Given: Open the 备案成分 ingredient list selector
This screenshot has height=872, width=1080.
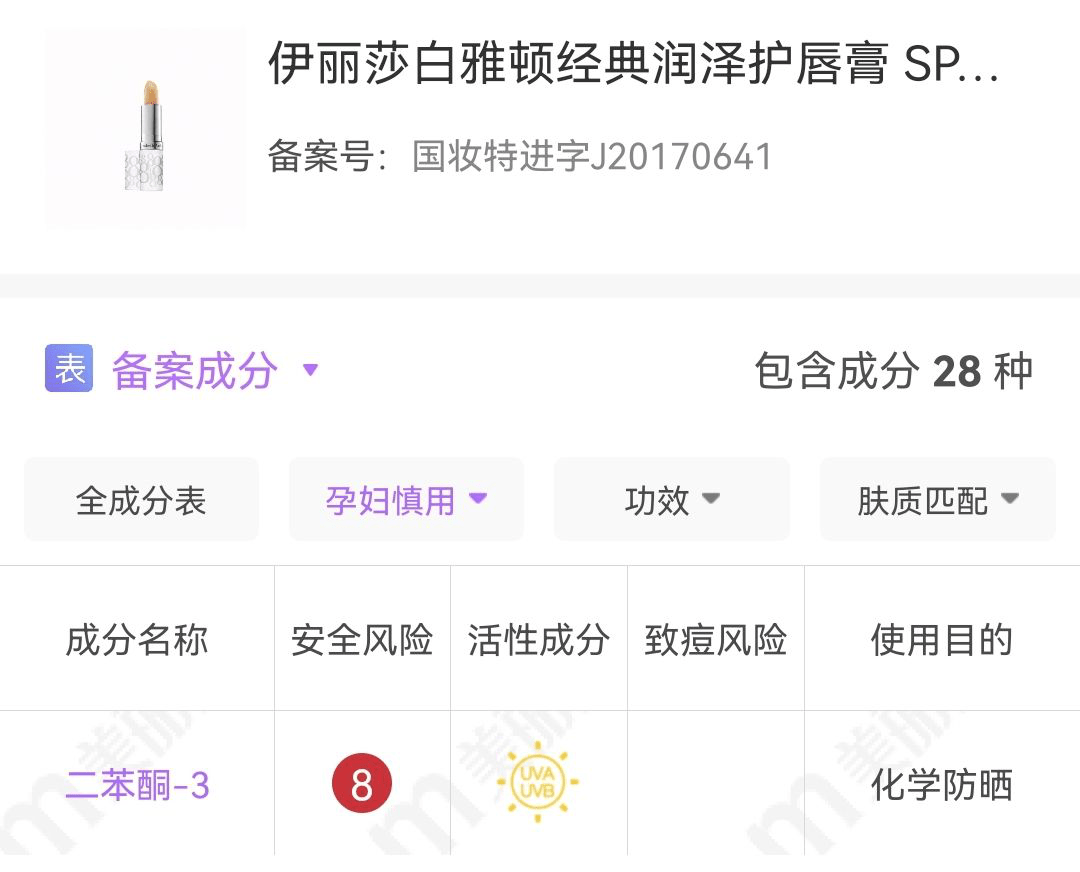Looking at the screenshot, I should point(194,370).
